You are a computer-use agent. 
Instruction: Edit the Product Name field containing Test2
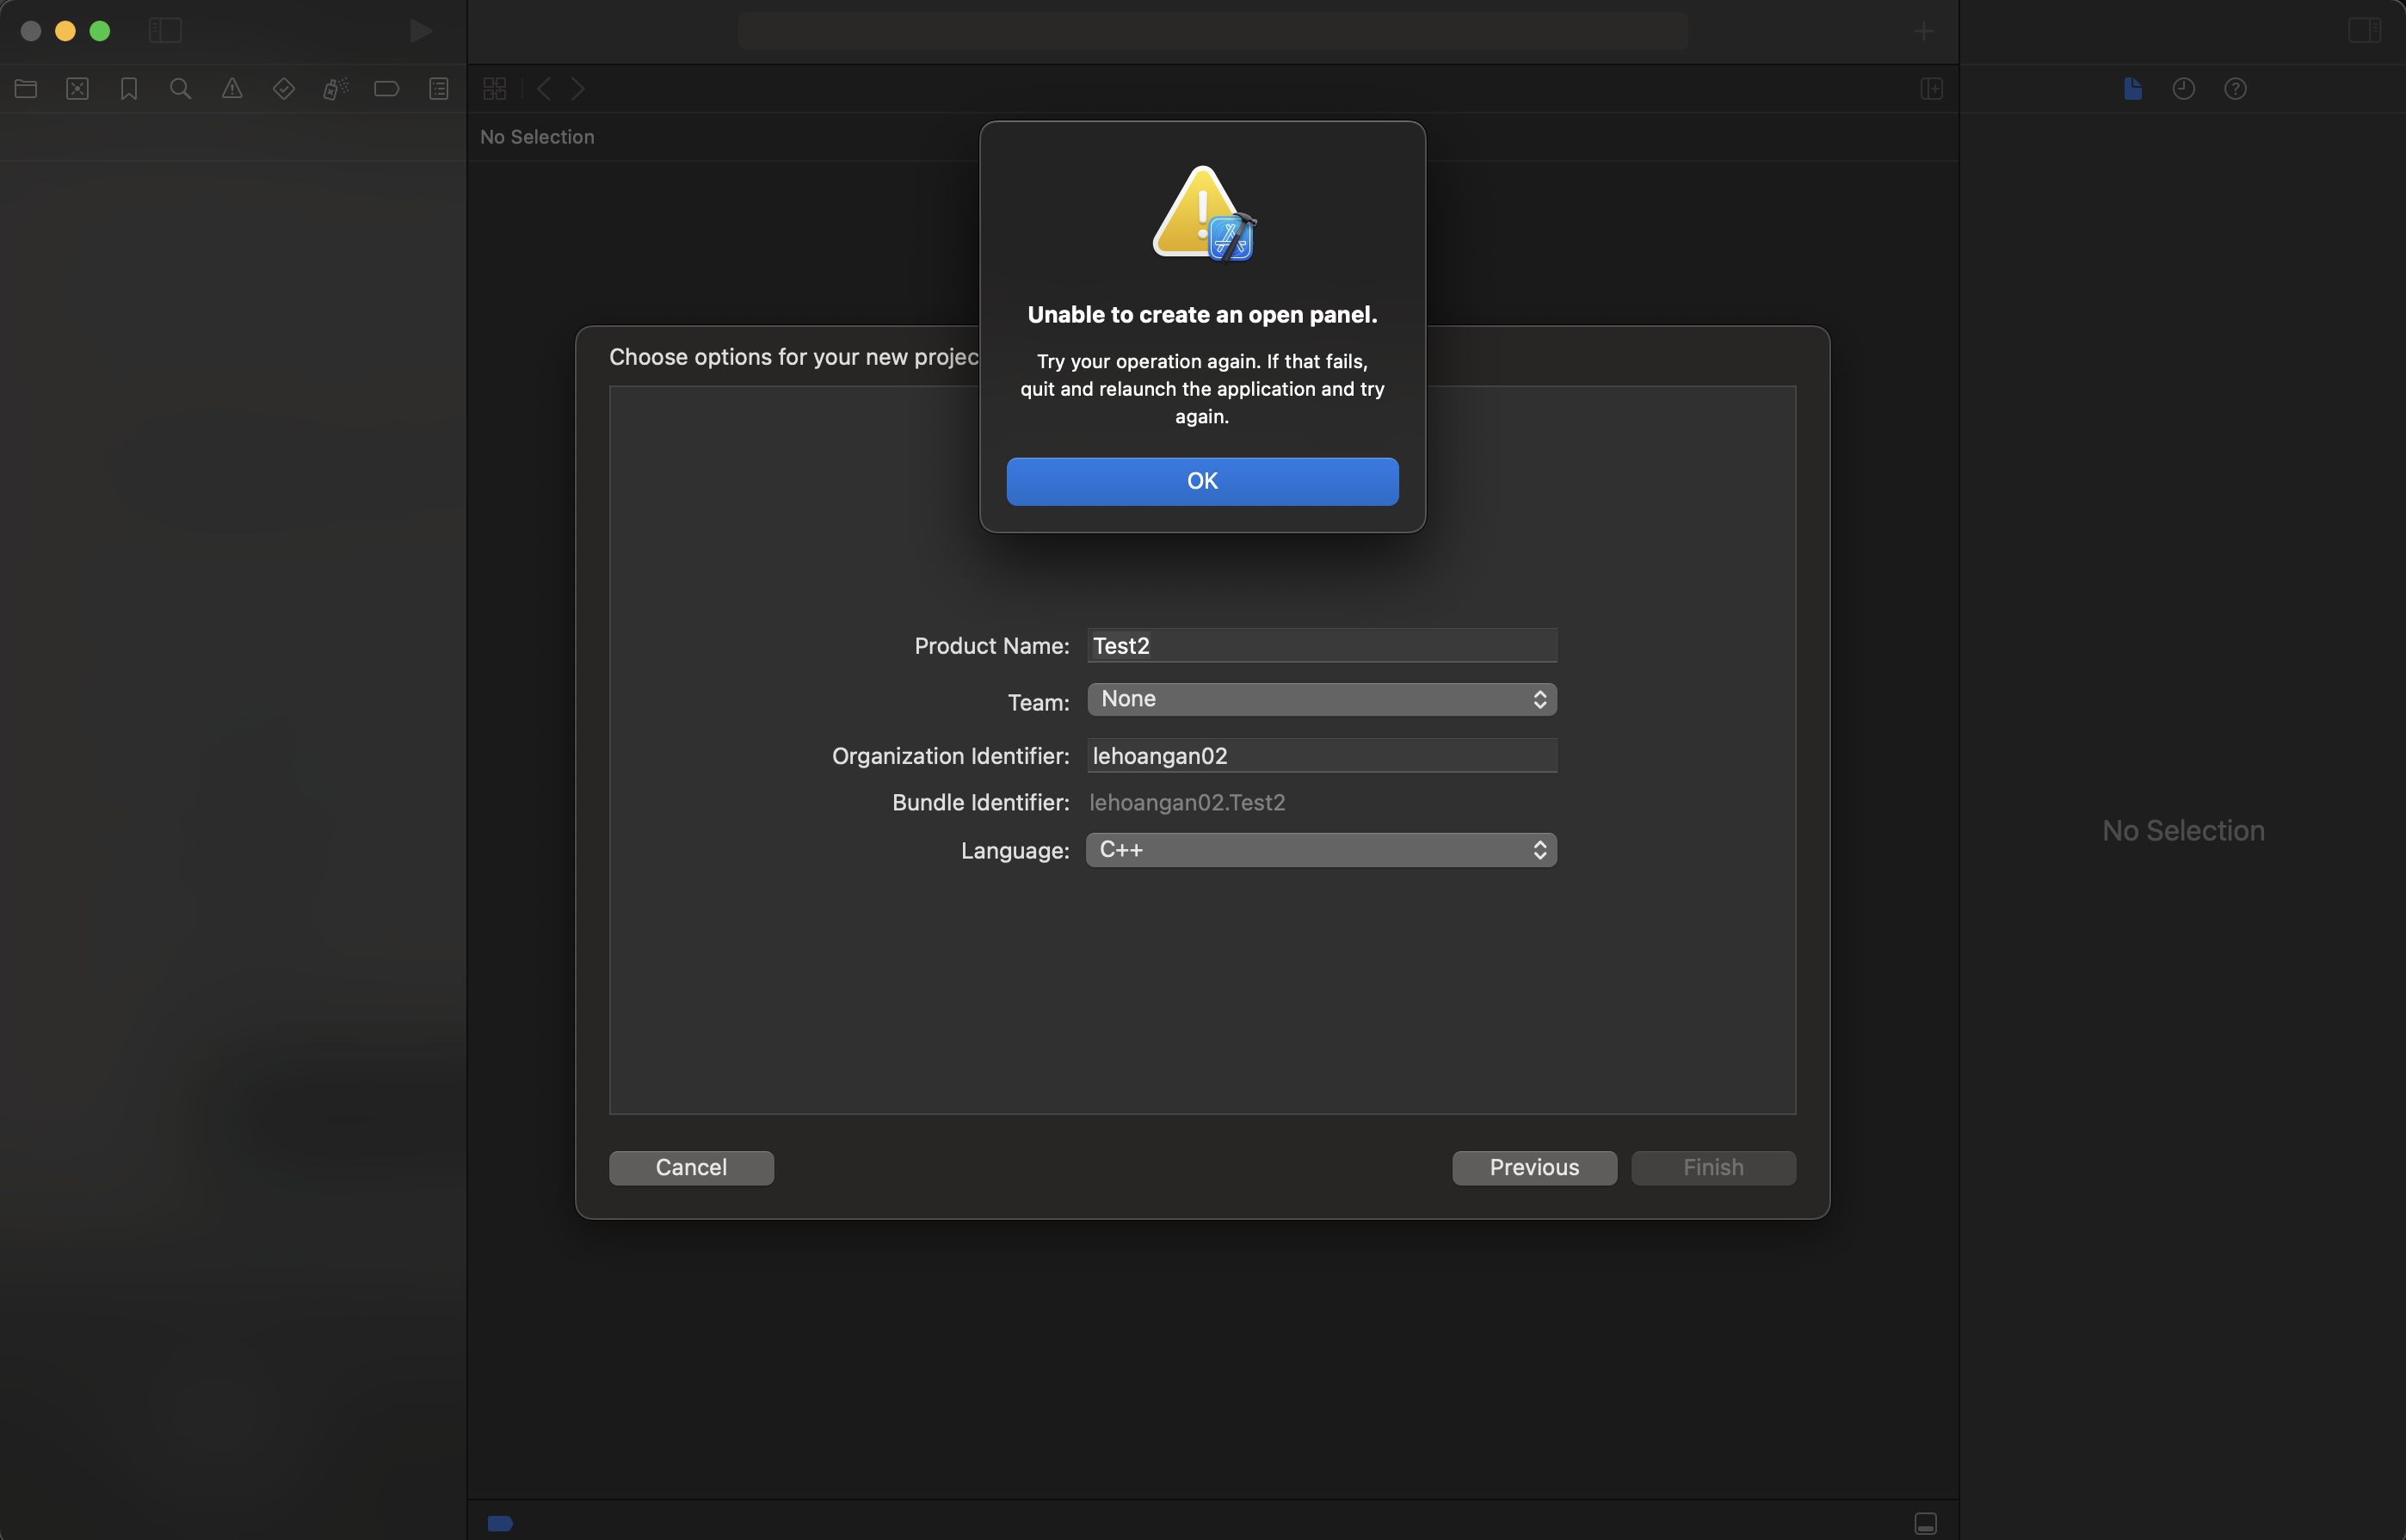point(1322,645)
